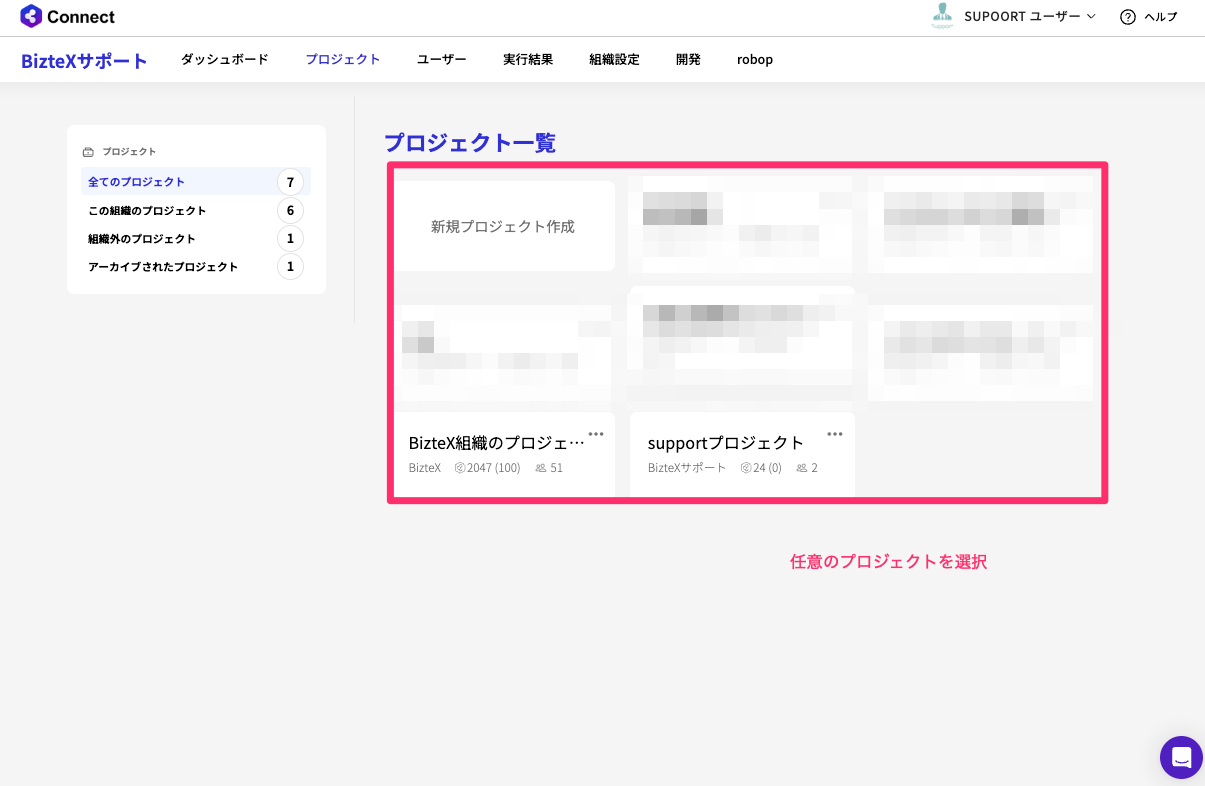
Task: Click the count badge 6
Action: coord(290,210)
